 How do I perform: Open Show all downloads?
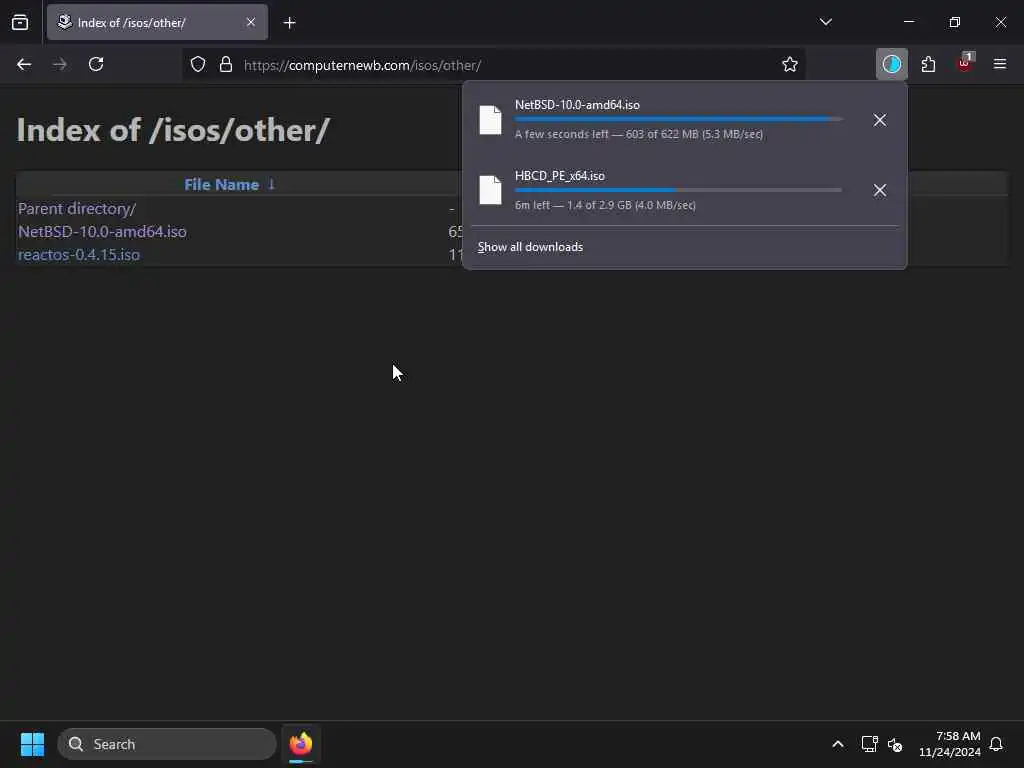tap(530, 247)
